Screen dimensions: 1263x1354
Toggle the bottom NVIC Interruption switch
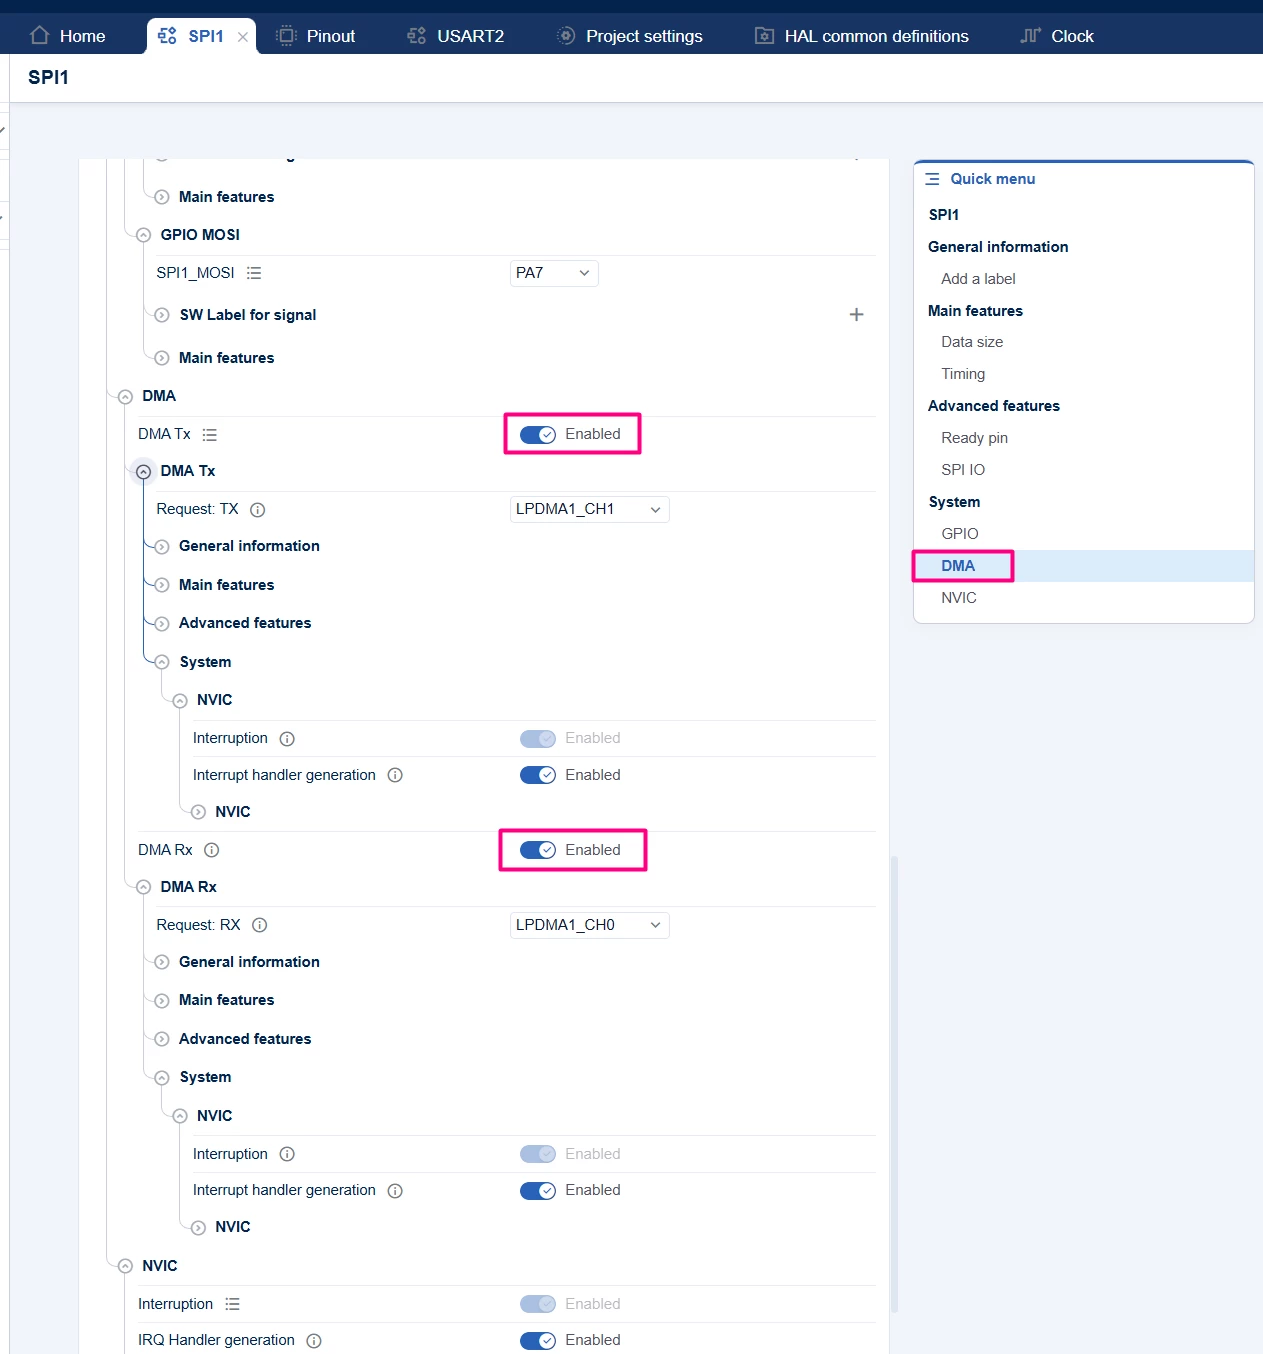pos(538,1304)
